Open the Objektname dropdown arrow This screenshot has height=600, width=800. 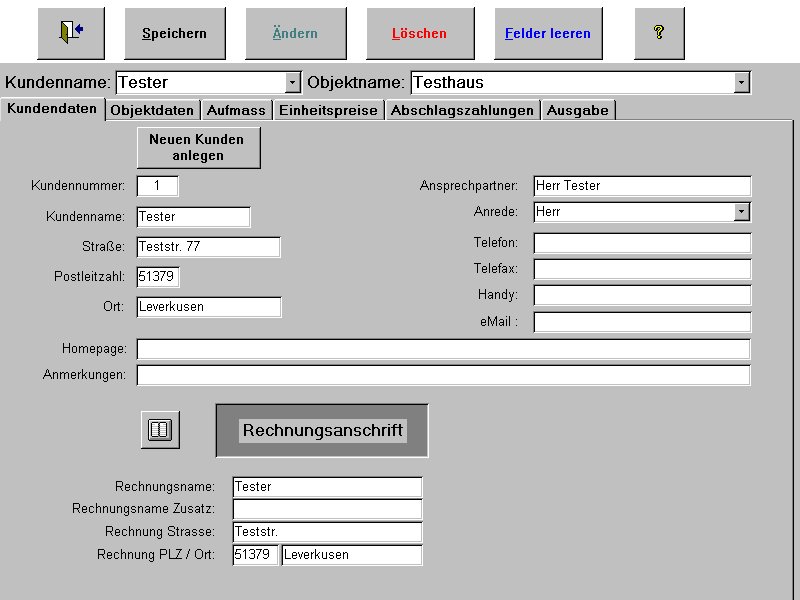click(x=741, y=82)
